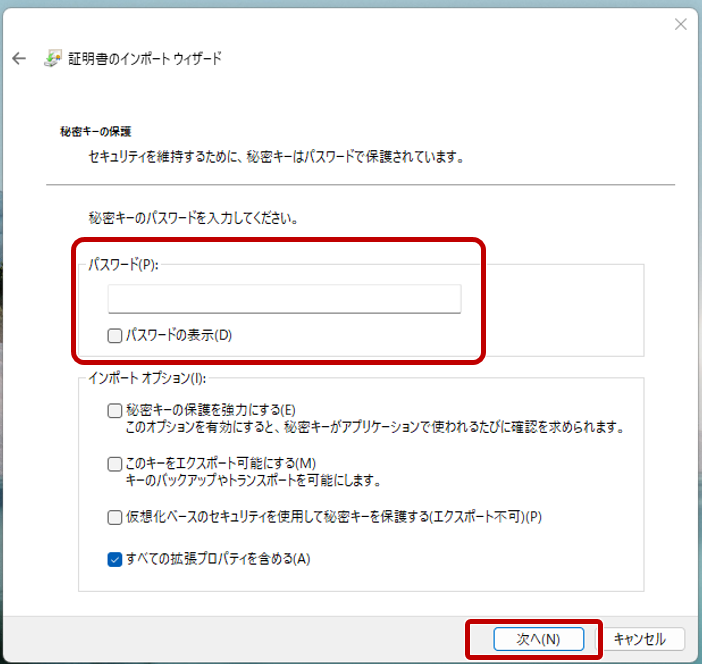Click the 秘密キーの保護 heading text
This screenshot has height=664, width=702.
95,132
